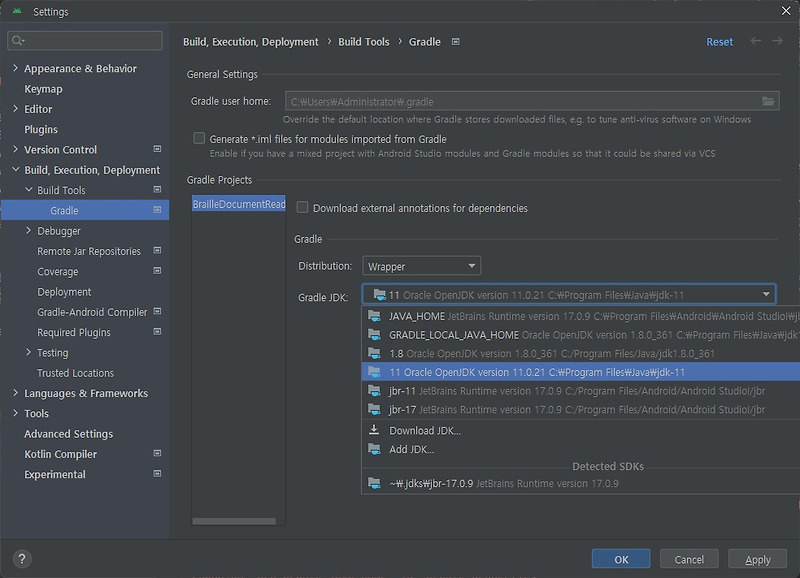Image resolution: width=800 pixels, height=578 pixels.
Task: Click the settings icon beside Gradle in sidebar
Action: (x=157, y=210)
